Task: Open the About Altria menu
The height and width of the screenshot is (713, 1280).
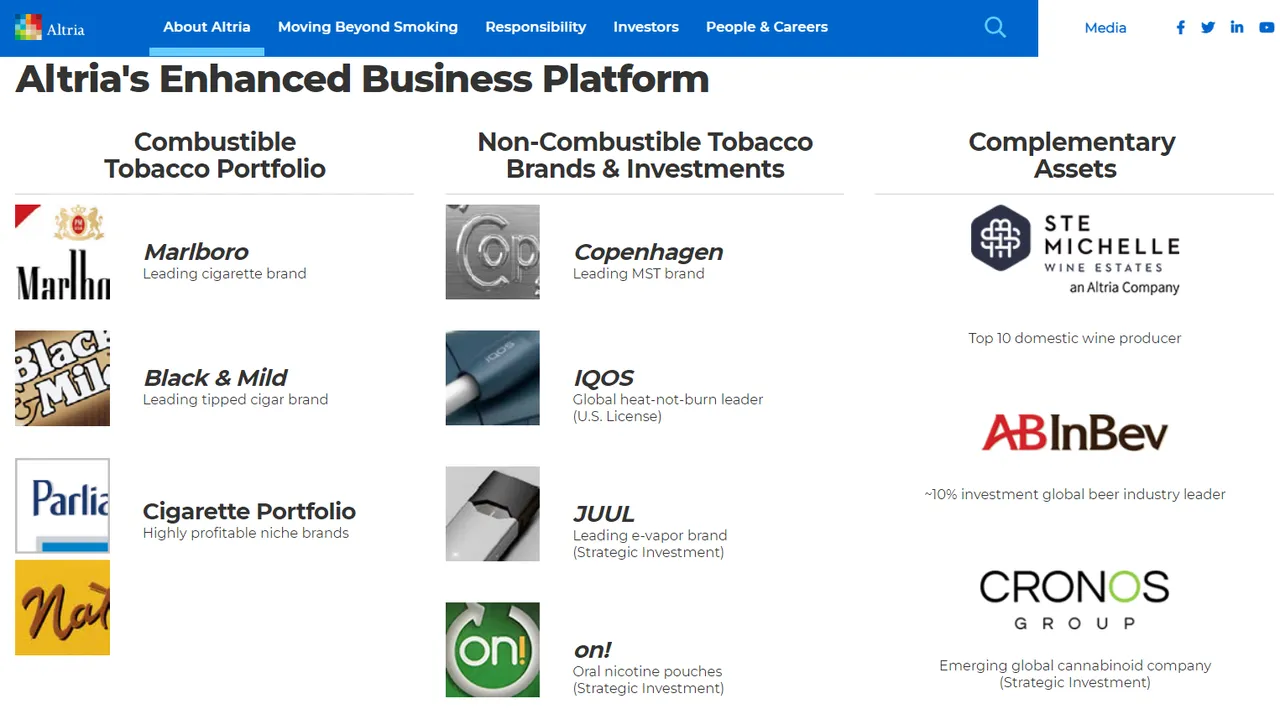Action: pyautogui.click(x=207, y=27)
